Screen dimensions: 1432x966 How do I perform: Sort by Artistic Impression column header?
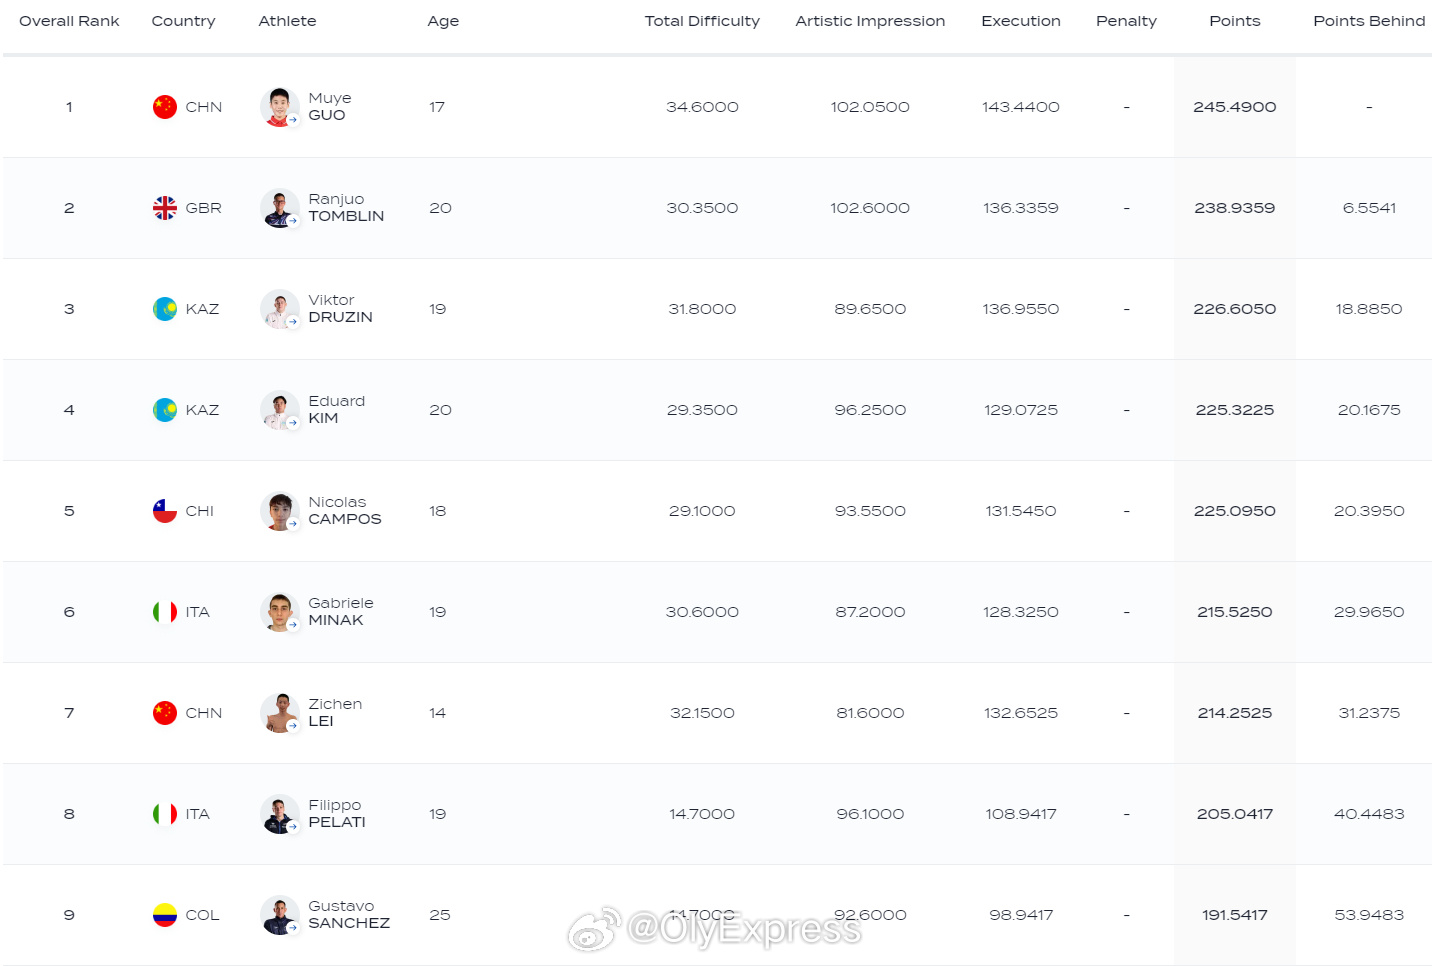(x=870, y=21)
